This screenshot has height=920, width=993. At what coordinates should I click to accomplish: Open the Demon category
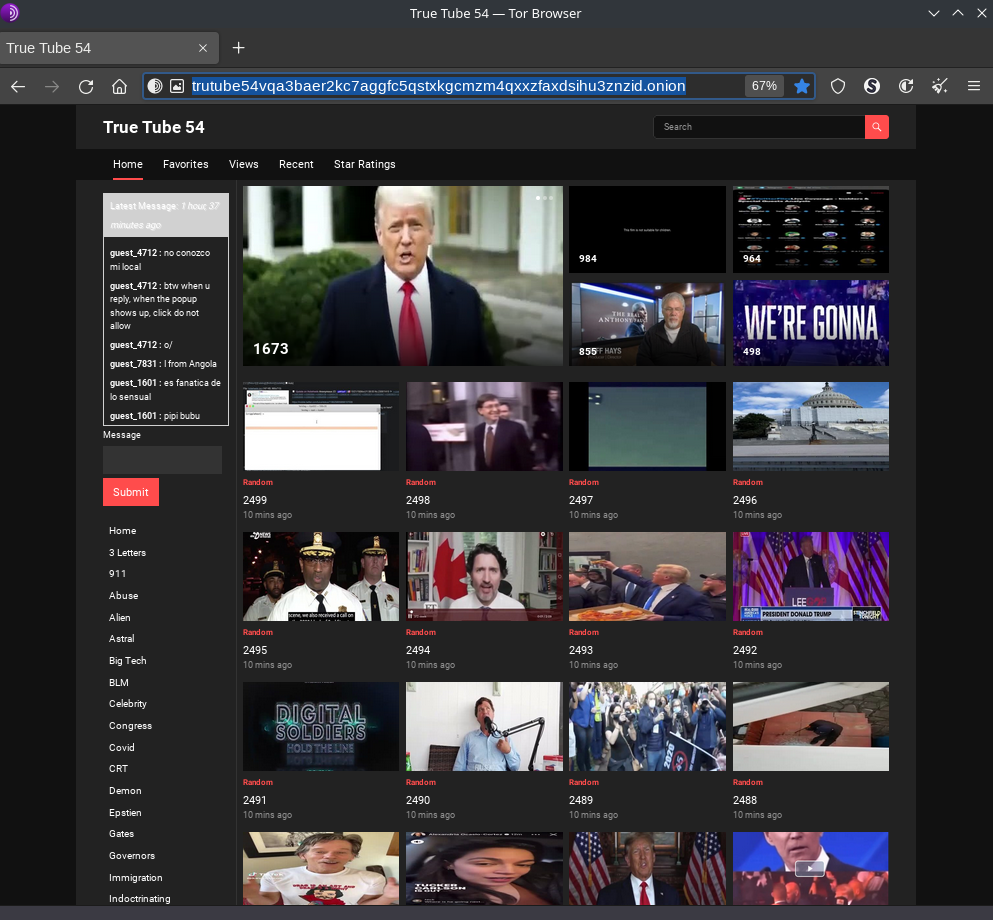125,791
